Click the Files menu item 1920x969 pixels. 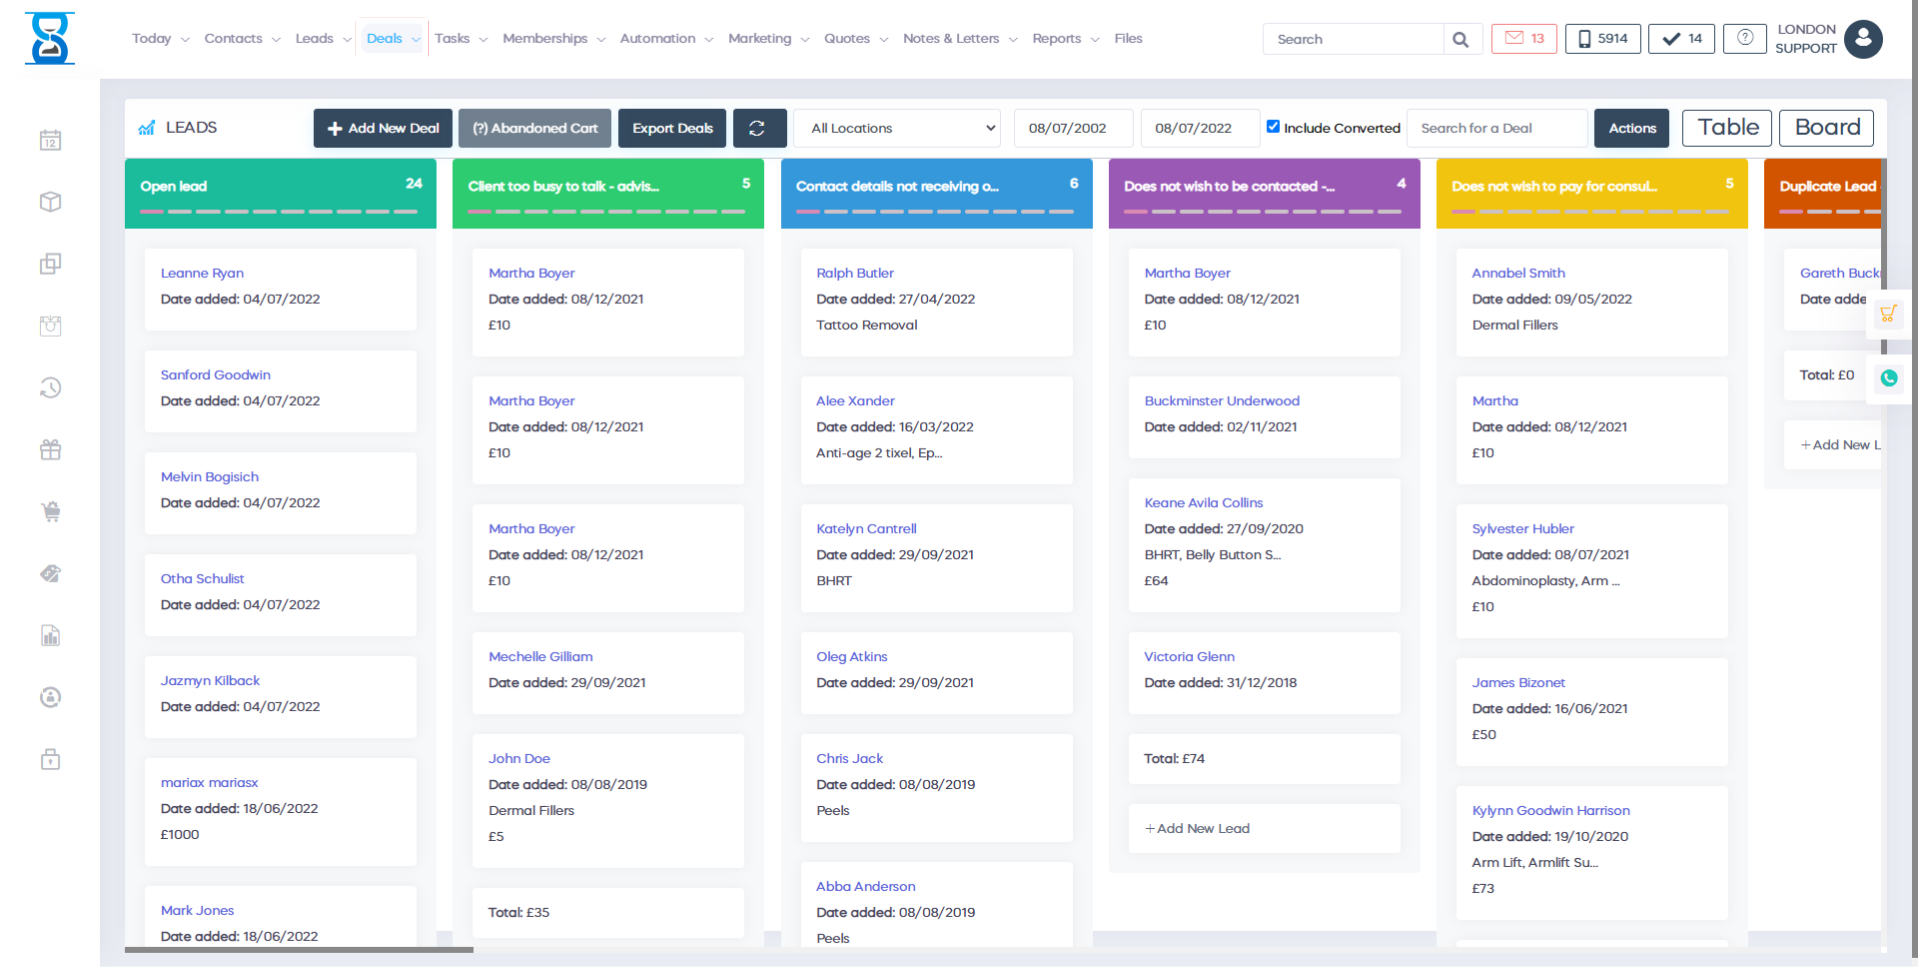(x=1128, y=39)
